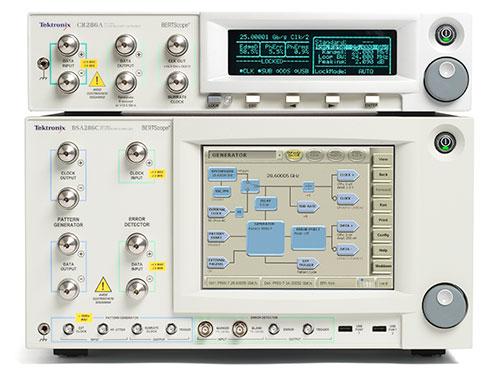The image size is (500, 375).
Task: Select the External Clock input block
Action: pyautogui.click(x=219, y=212)
